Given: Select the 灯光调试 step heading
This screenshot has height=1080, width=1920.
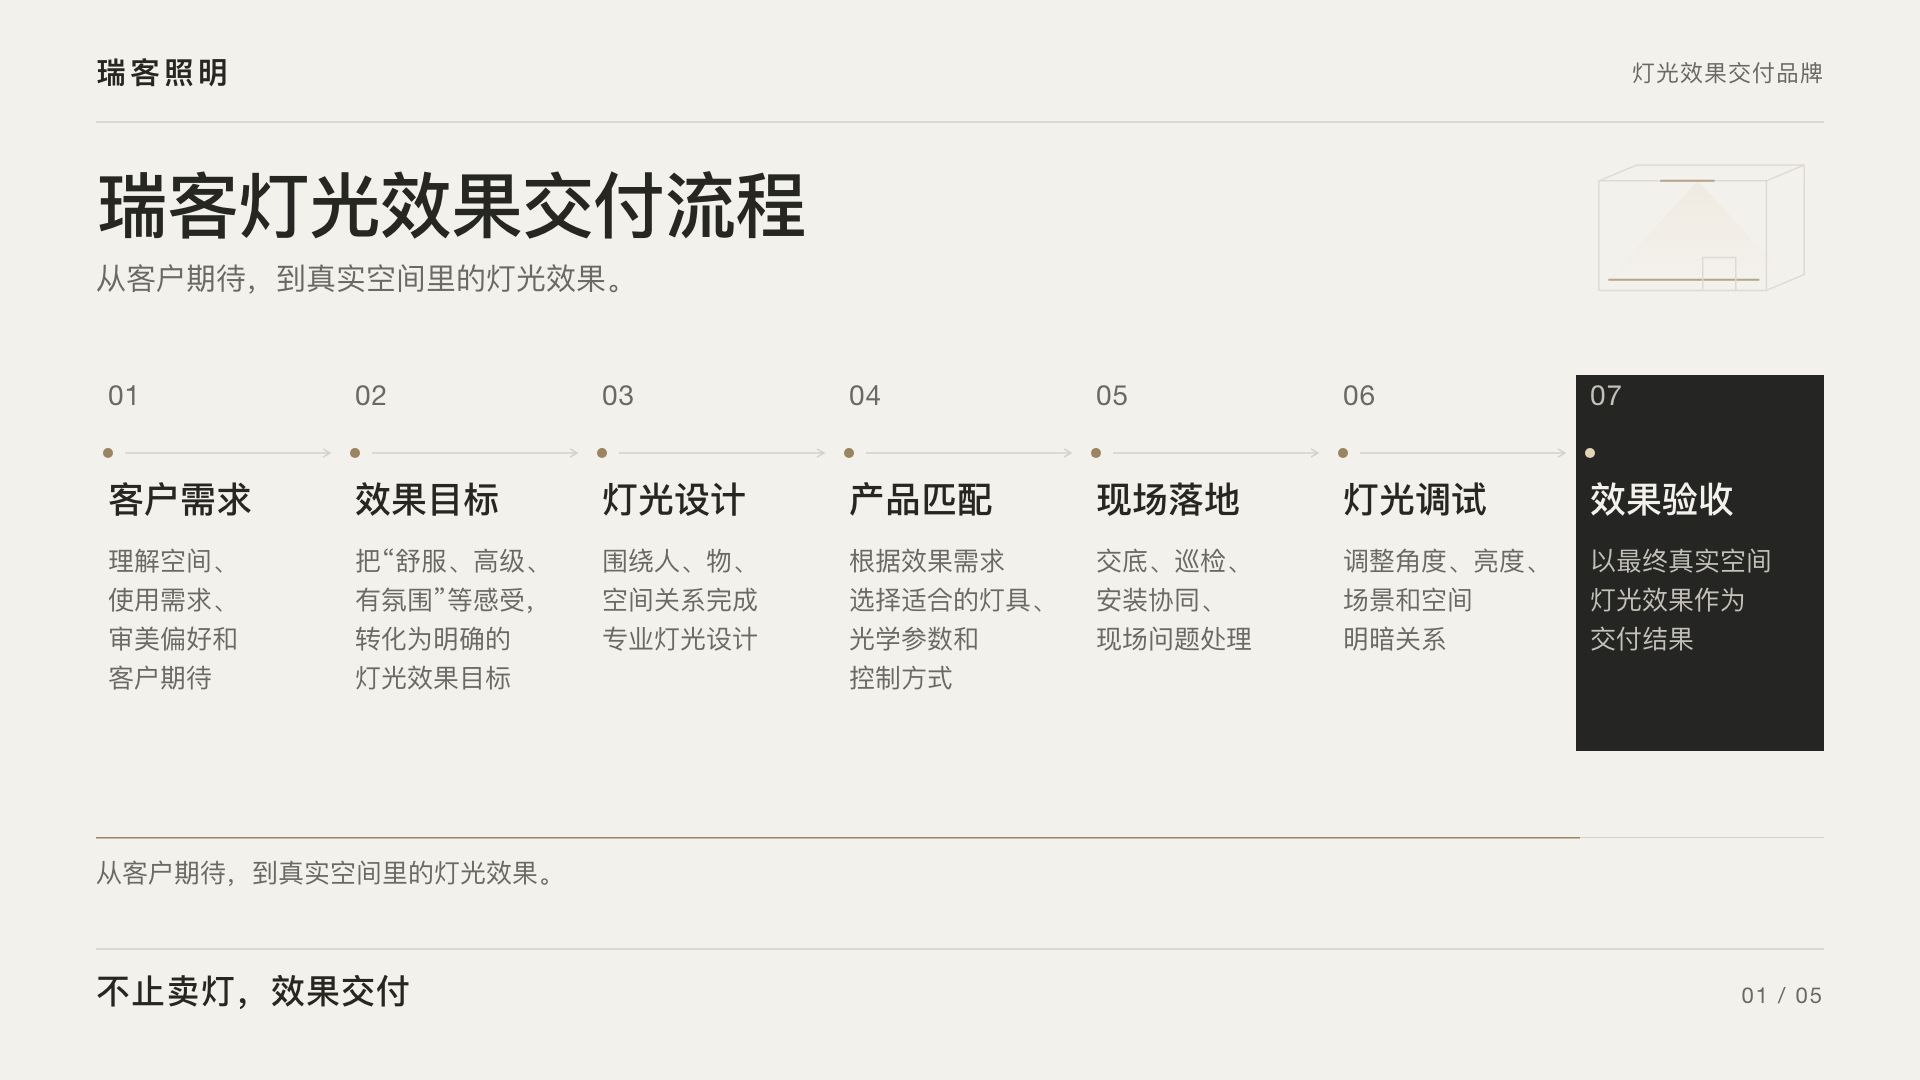Looking at the screenshot, I should tap(1415, 500).
